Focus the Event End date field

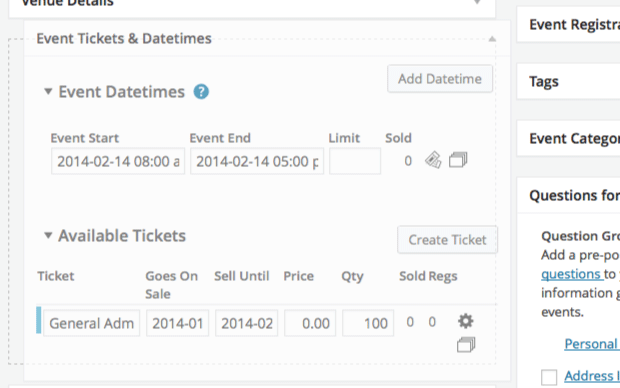point(257,161)
